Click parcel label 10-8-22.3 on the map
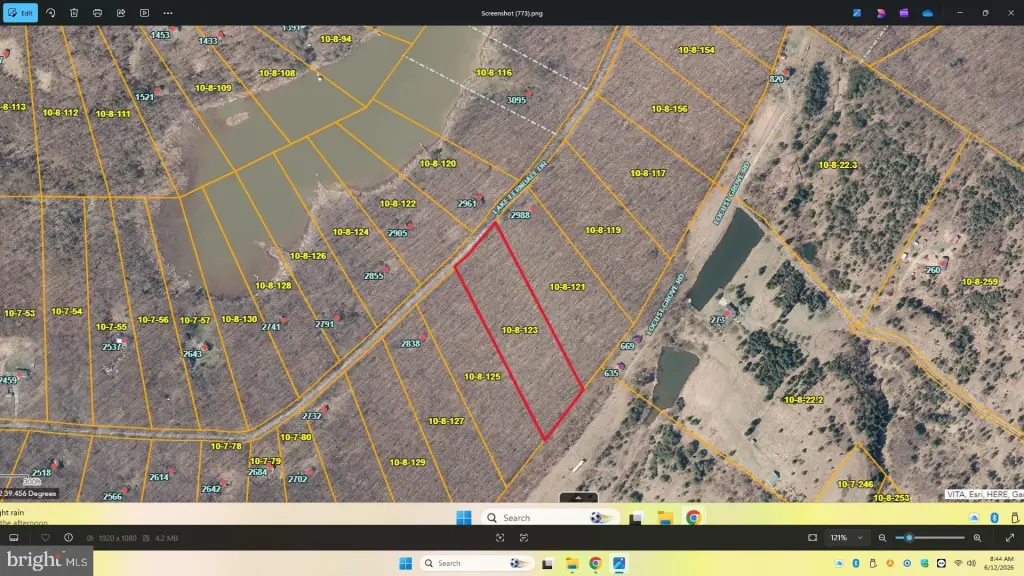The height and width of the screenshot is (576, 1024). pos(838,165)
